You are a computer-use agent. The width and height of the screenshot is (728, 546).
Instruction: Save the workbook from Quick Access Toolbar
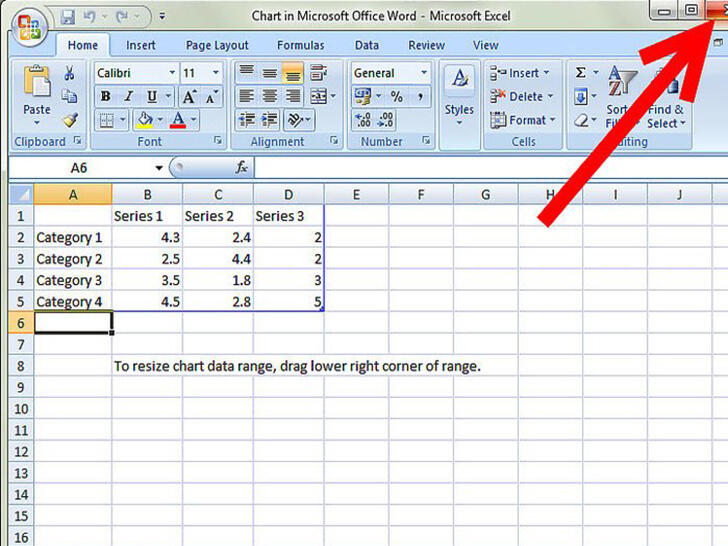click(x=68, y=17)
